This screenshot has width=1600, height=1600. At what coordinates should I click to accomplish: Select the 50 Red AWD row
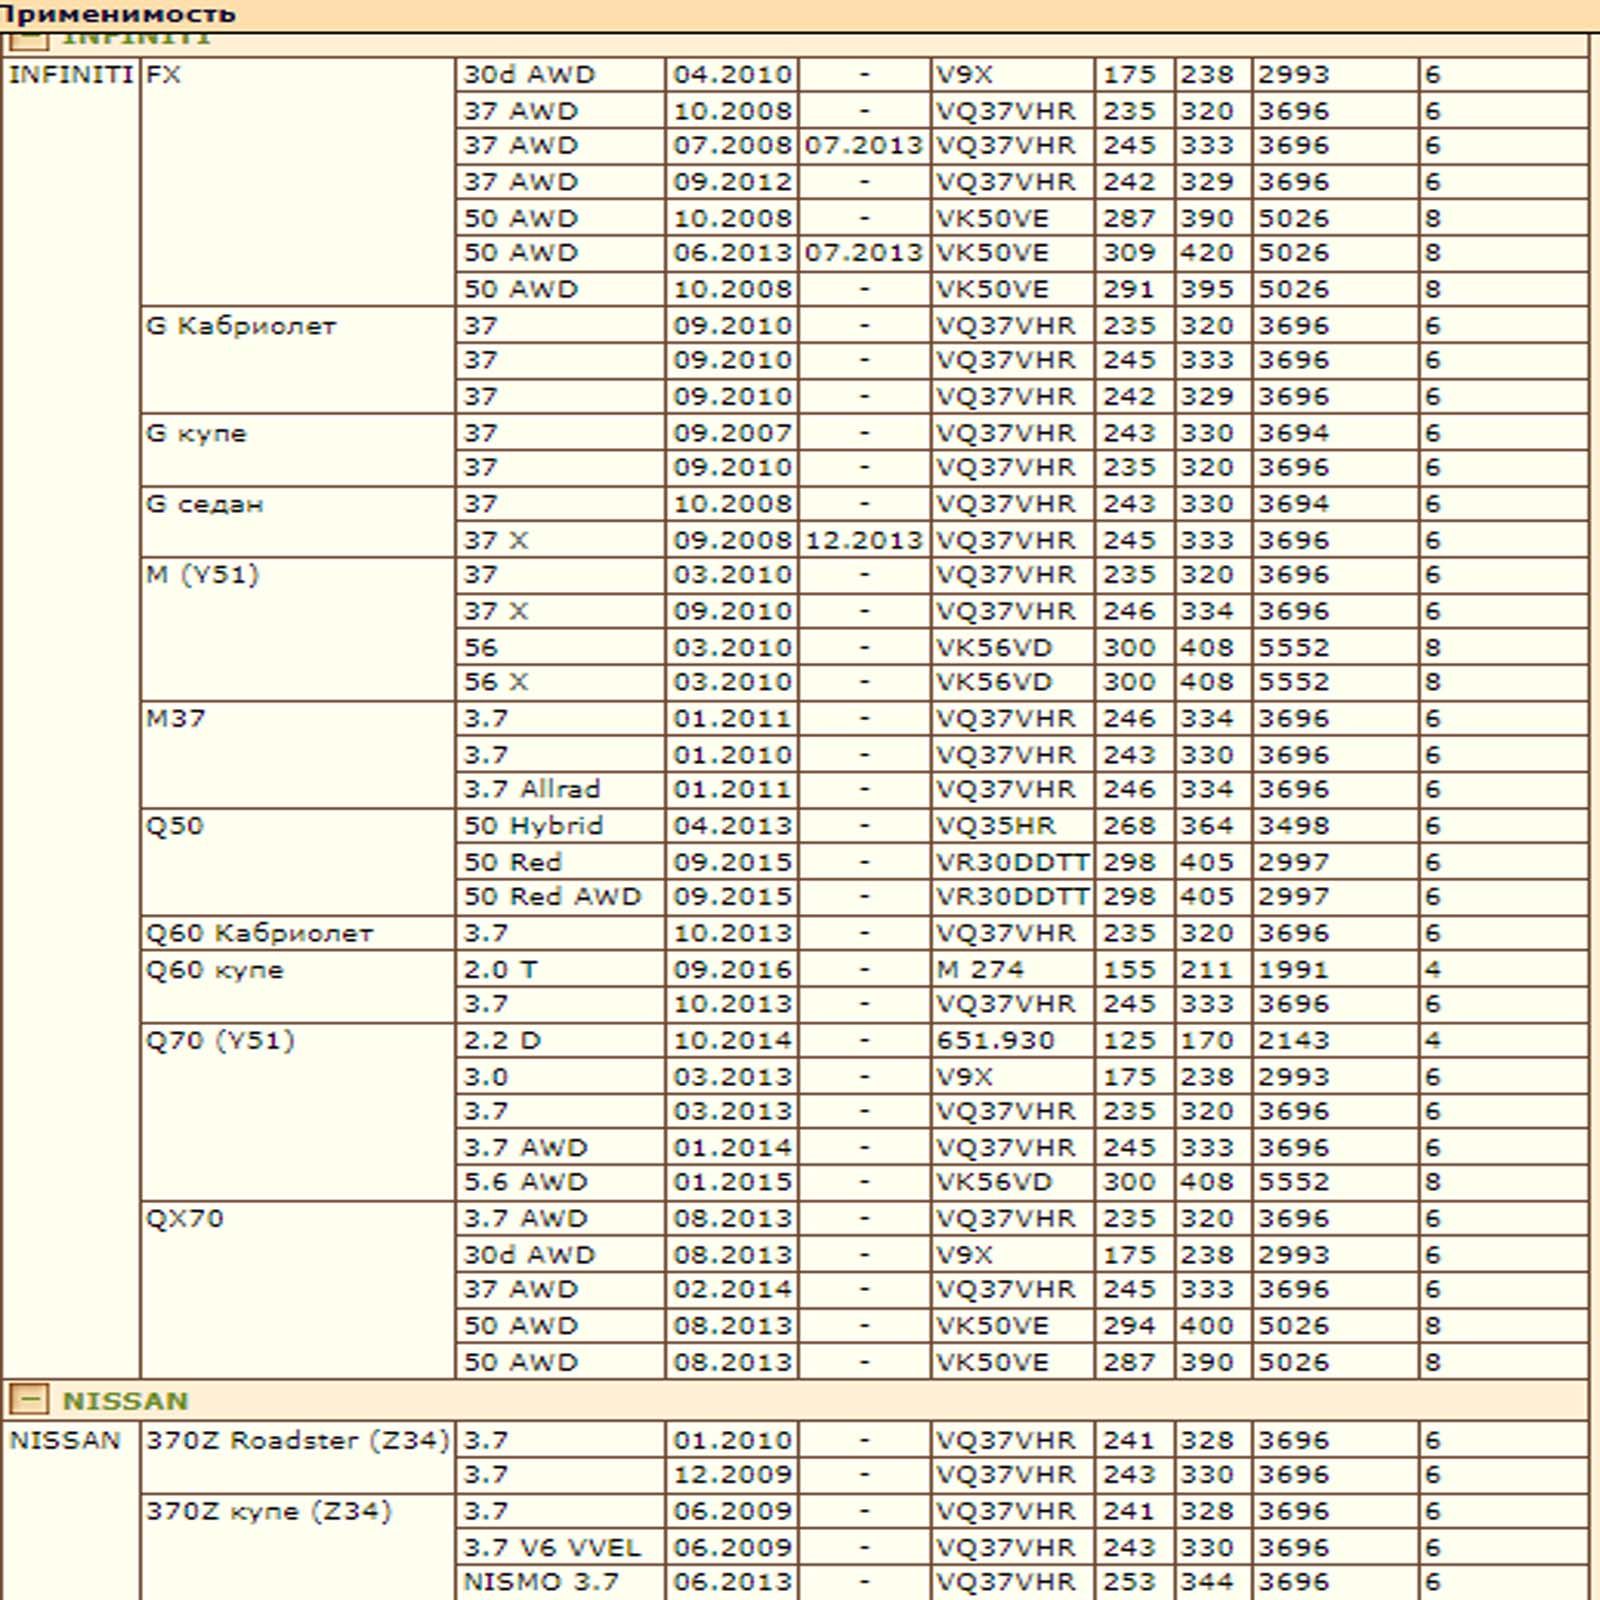551,897
